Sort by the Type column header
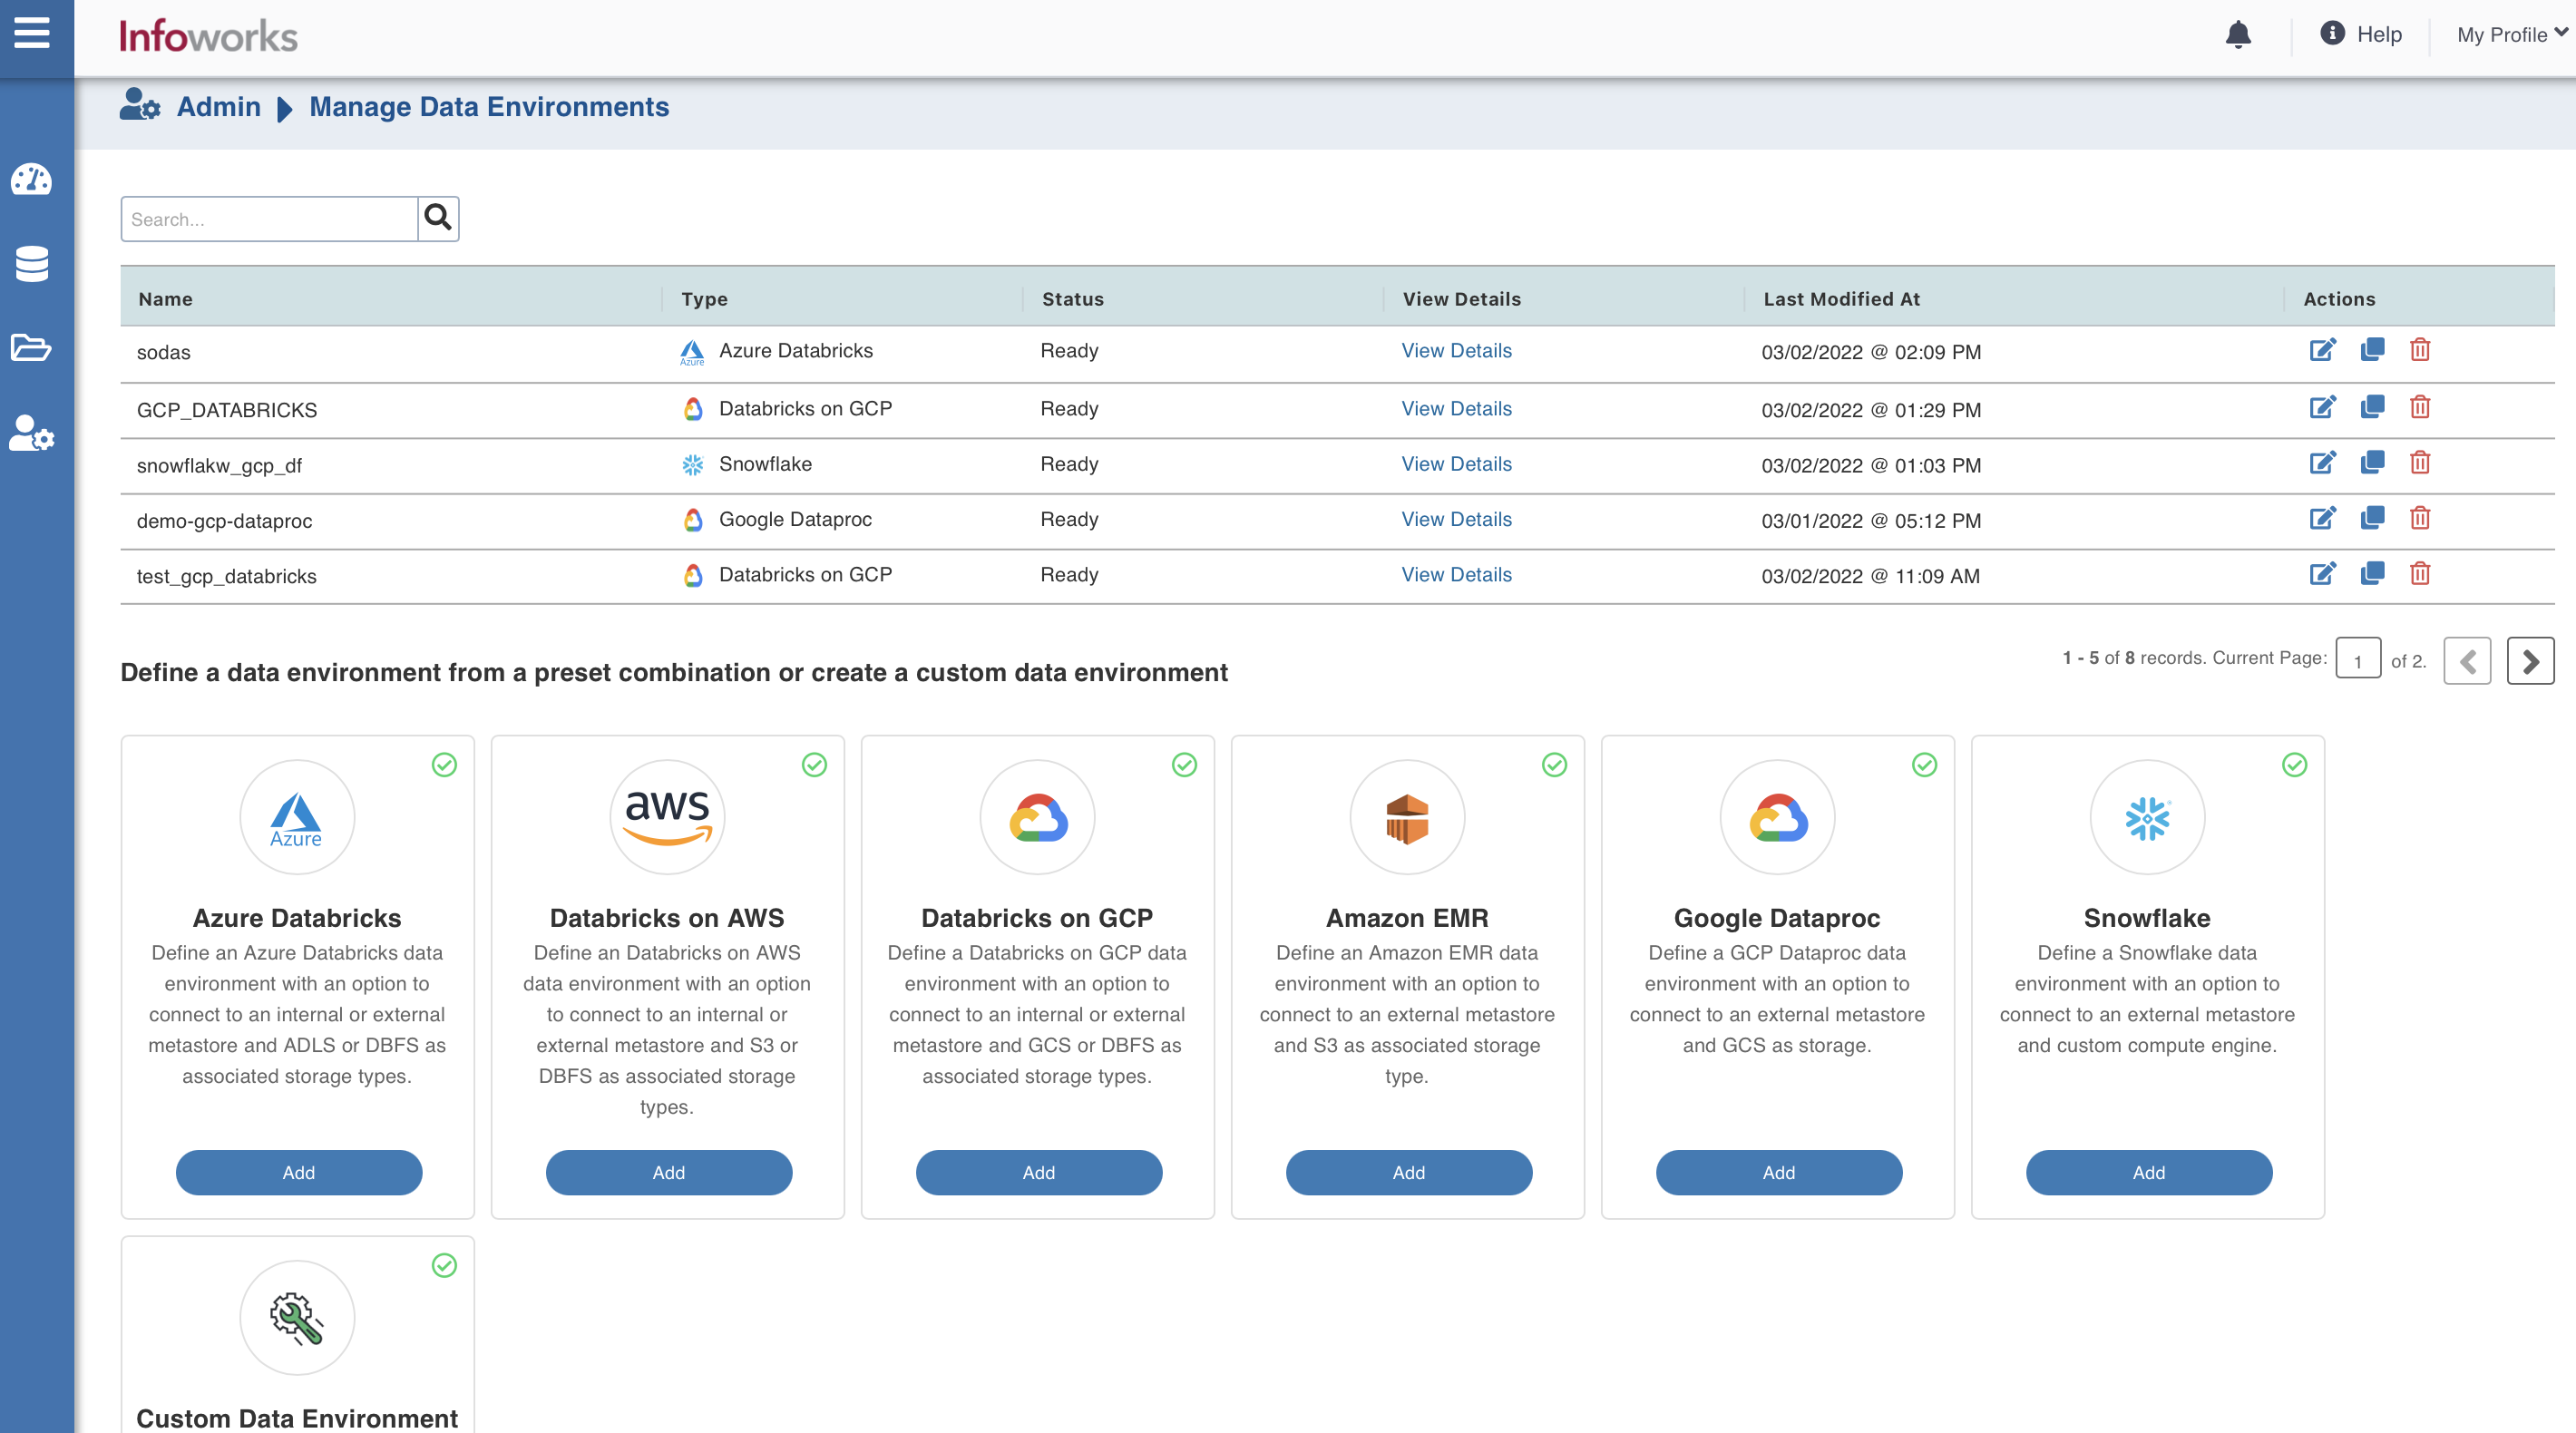The width and height of the screenshot is (2576, 1433). click(x=704, y=299)
